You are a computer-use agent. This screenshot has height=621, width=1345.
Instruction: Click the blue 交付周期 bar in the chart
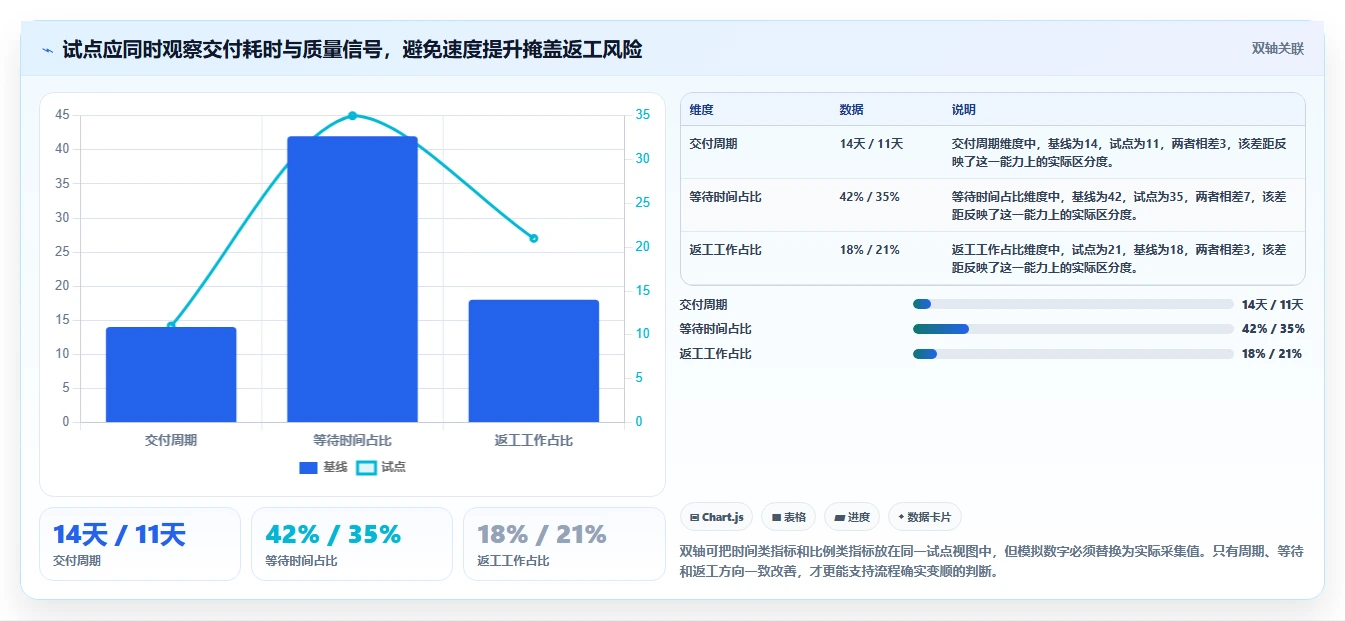(x=171, y=374)
